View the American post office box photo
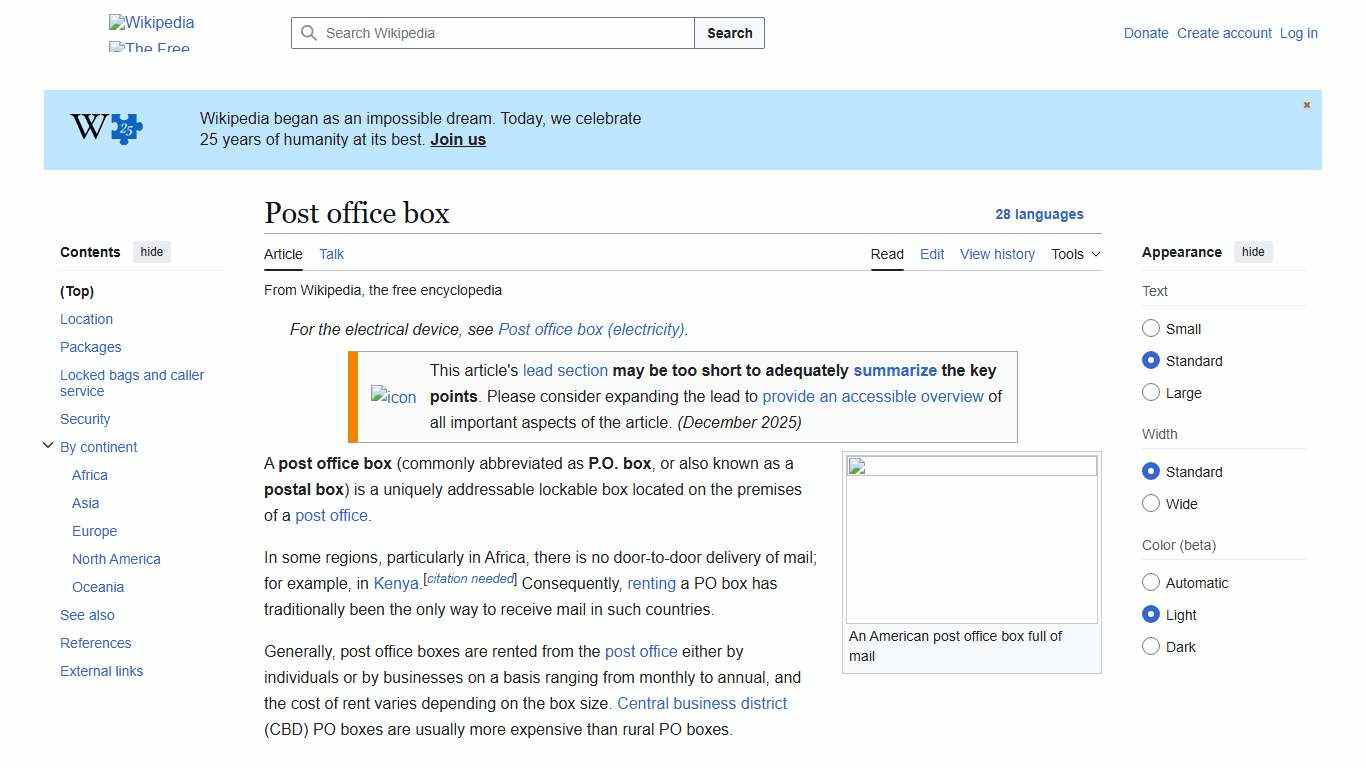 [x=971, y=538]
